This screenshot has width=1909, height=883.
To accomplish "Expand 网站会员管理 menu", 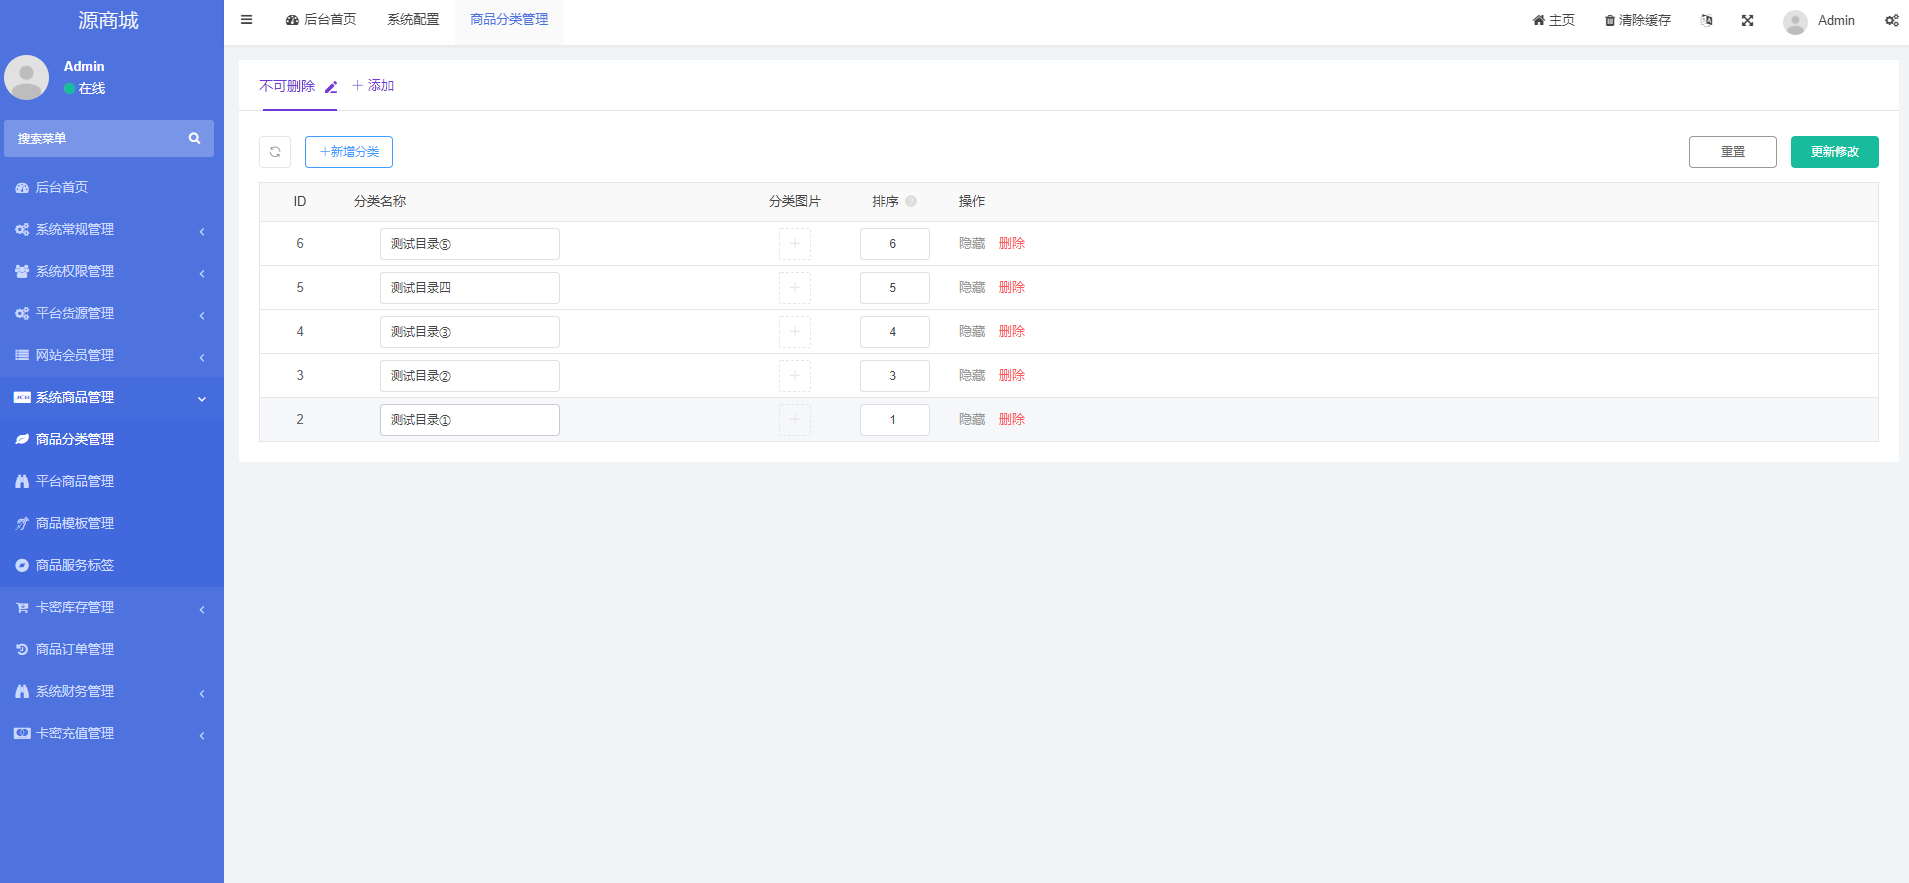I will (112, 355).
